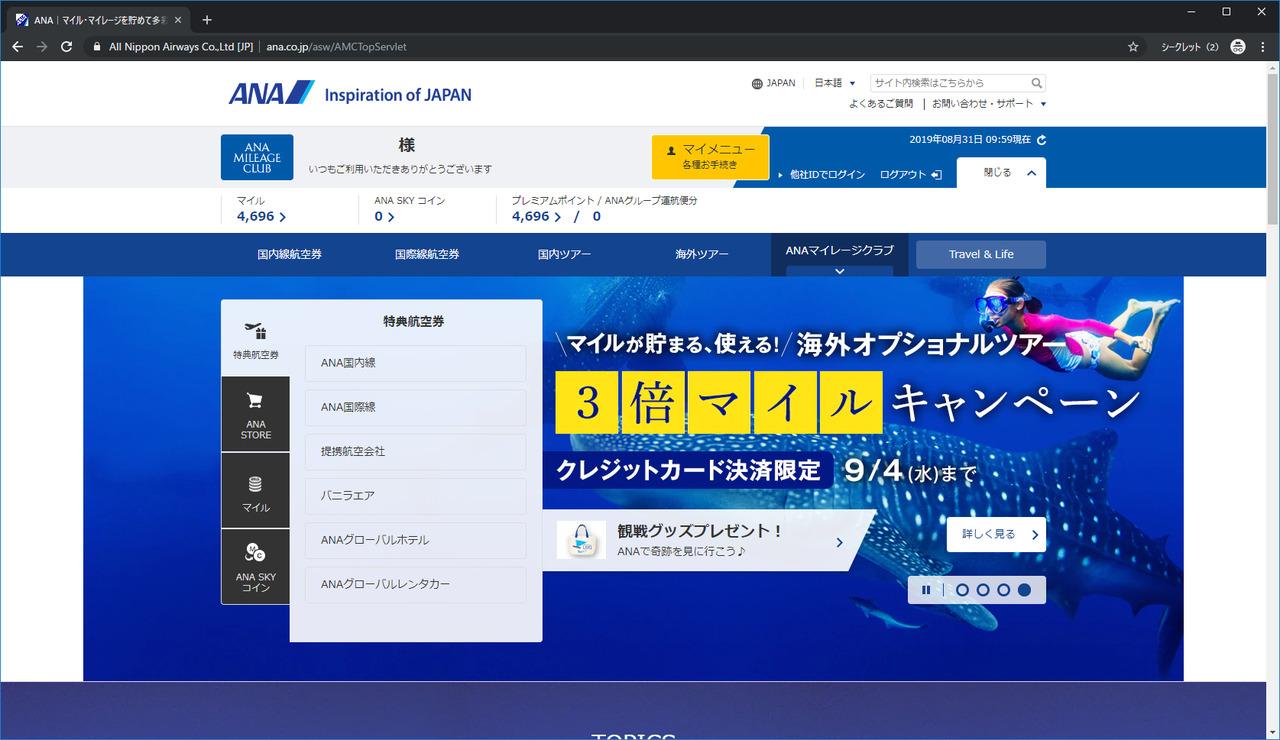Click into the site search input field
This screenshot has height=740, width=1280.
point(949,83)
